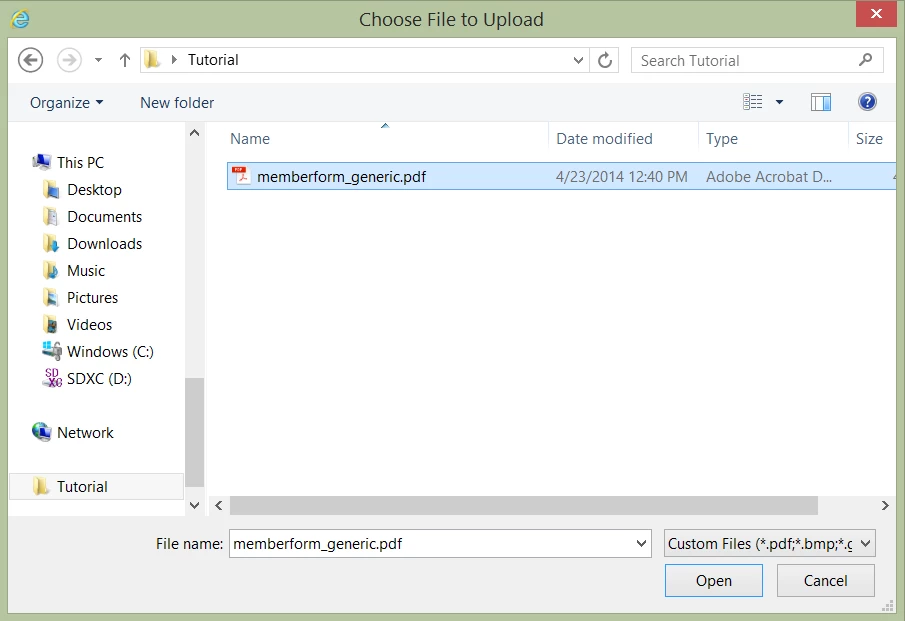This screenshot has height=621, width=905.
Task: Click the Music folder icon
Action: pos(51,271)
